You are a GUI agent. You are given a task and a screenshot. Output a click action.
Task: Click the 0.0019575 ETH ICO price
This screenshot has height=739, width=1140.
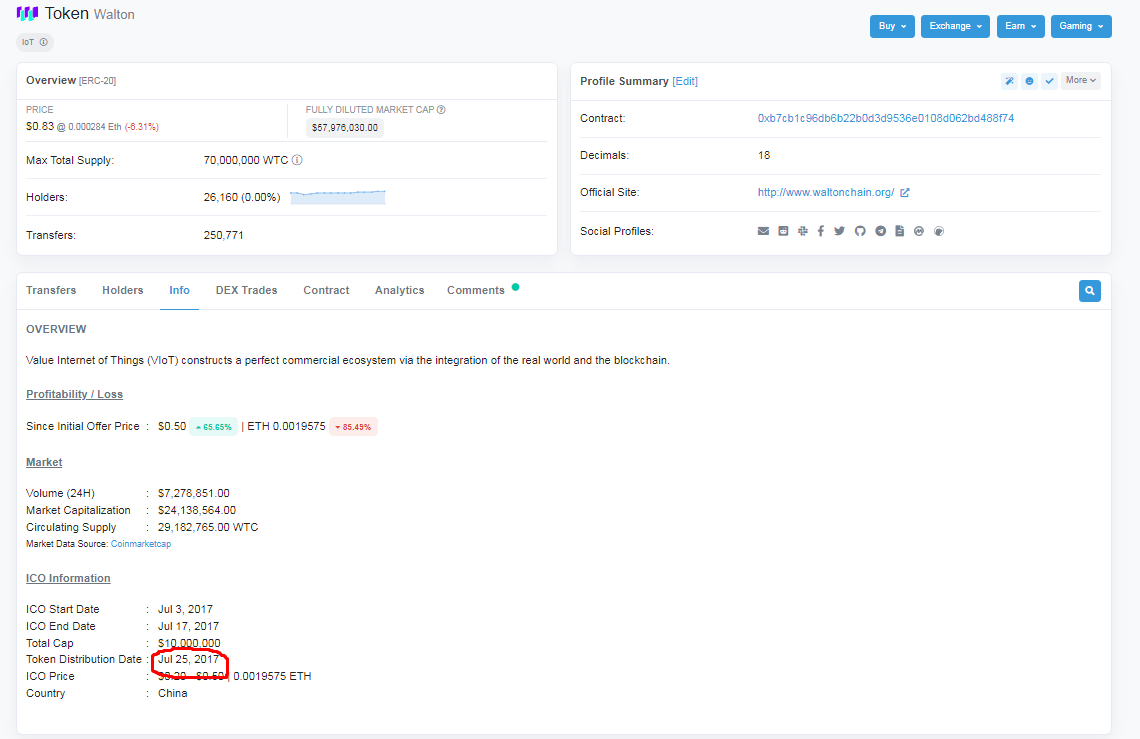point(273,676)
